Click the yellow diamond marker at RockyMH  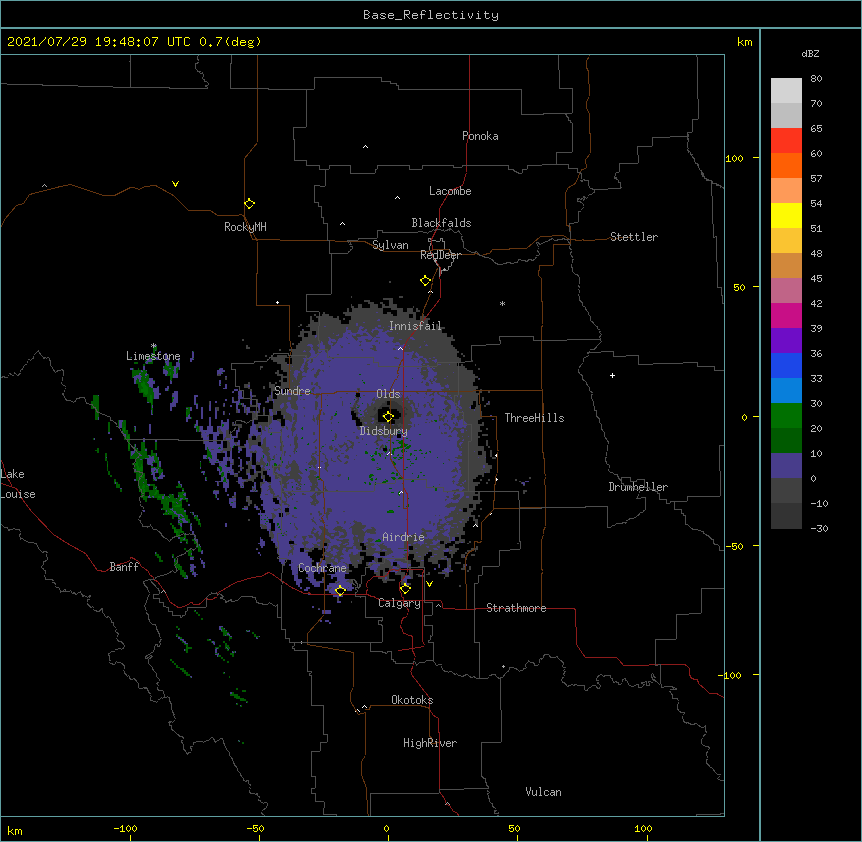(x=250, y=203)
